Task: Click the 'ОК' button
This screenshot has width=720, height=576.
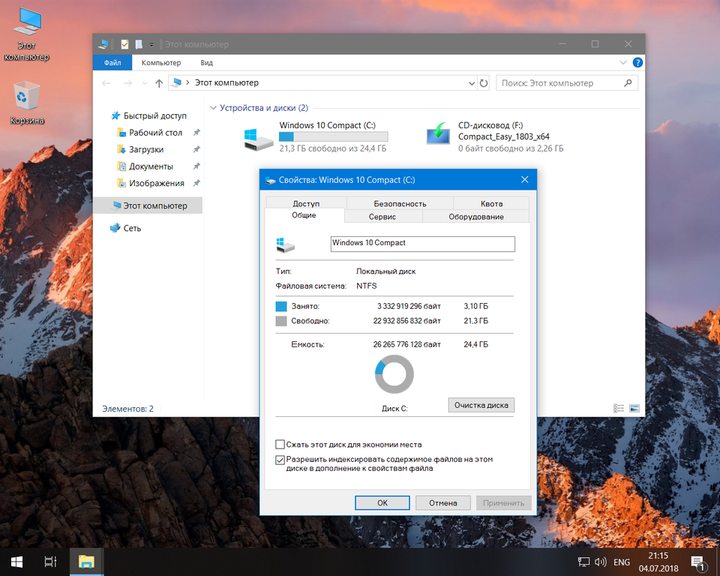Action: pos(382,503)
